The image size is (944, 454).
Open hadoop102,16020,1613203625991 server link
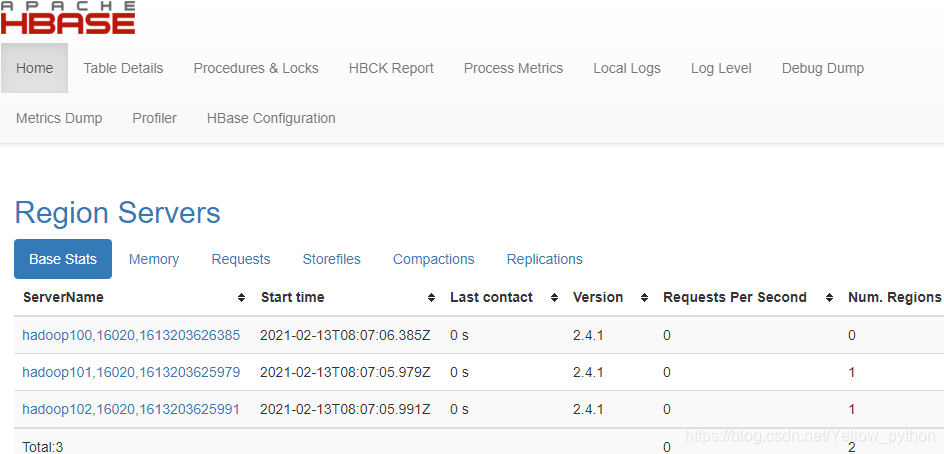pos(131,409)
